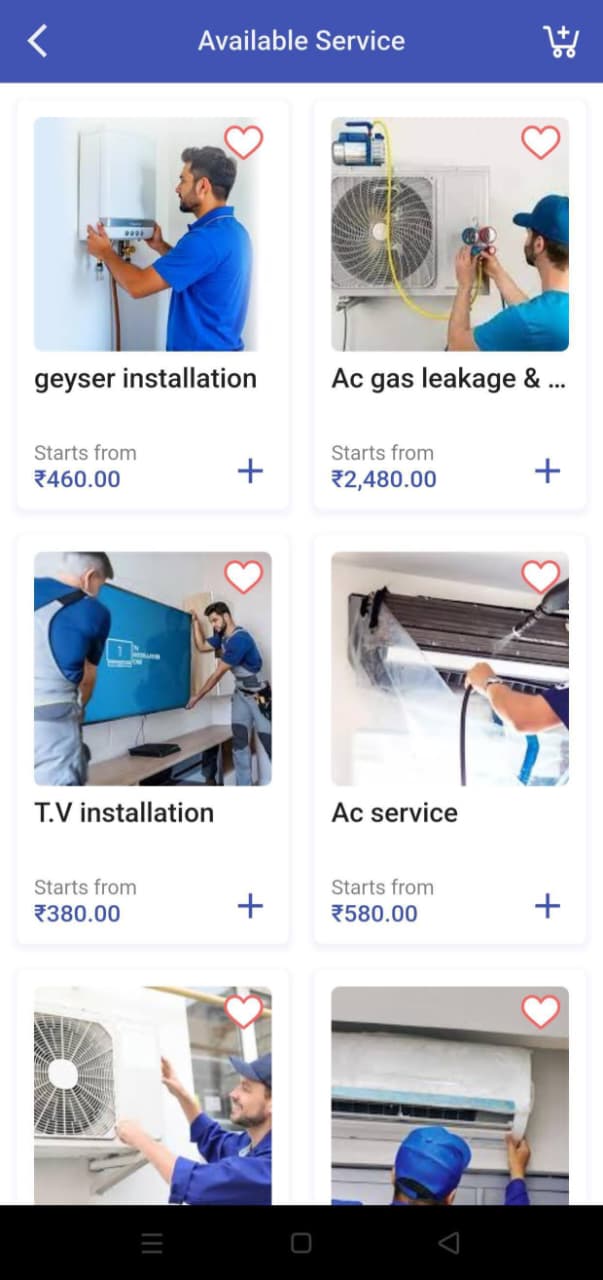Add geyser installation with the plus icon
603x1280 pixels.
tap(250, 470)
